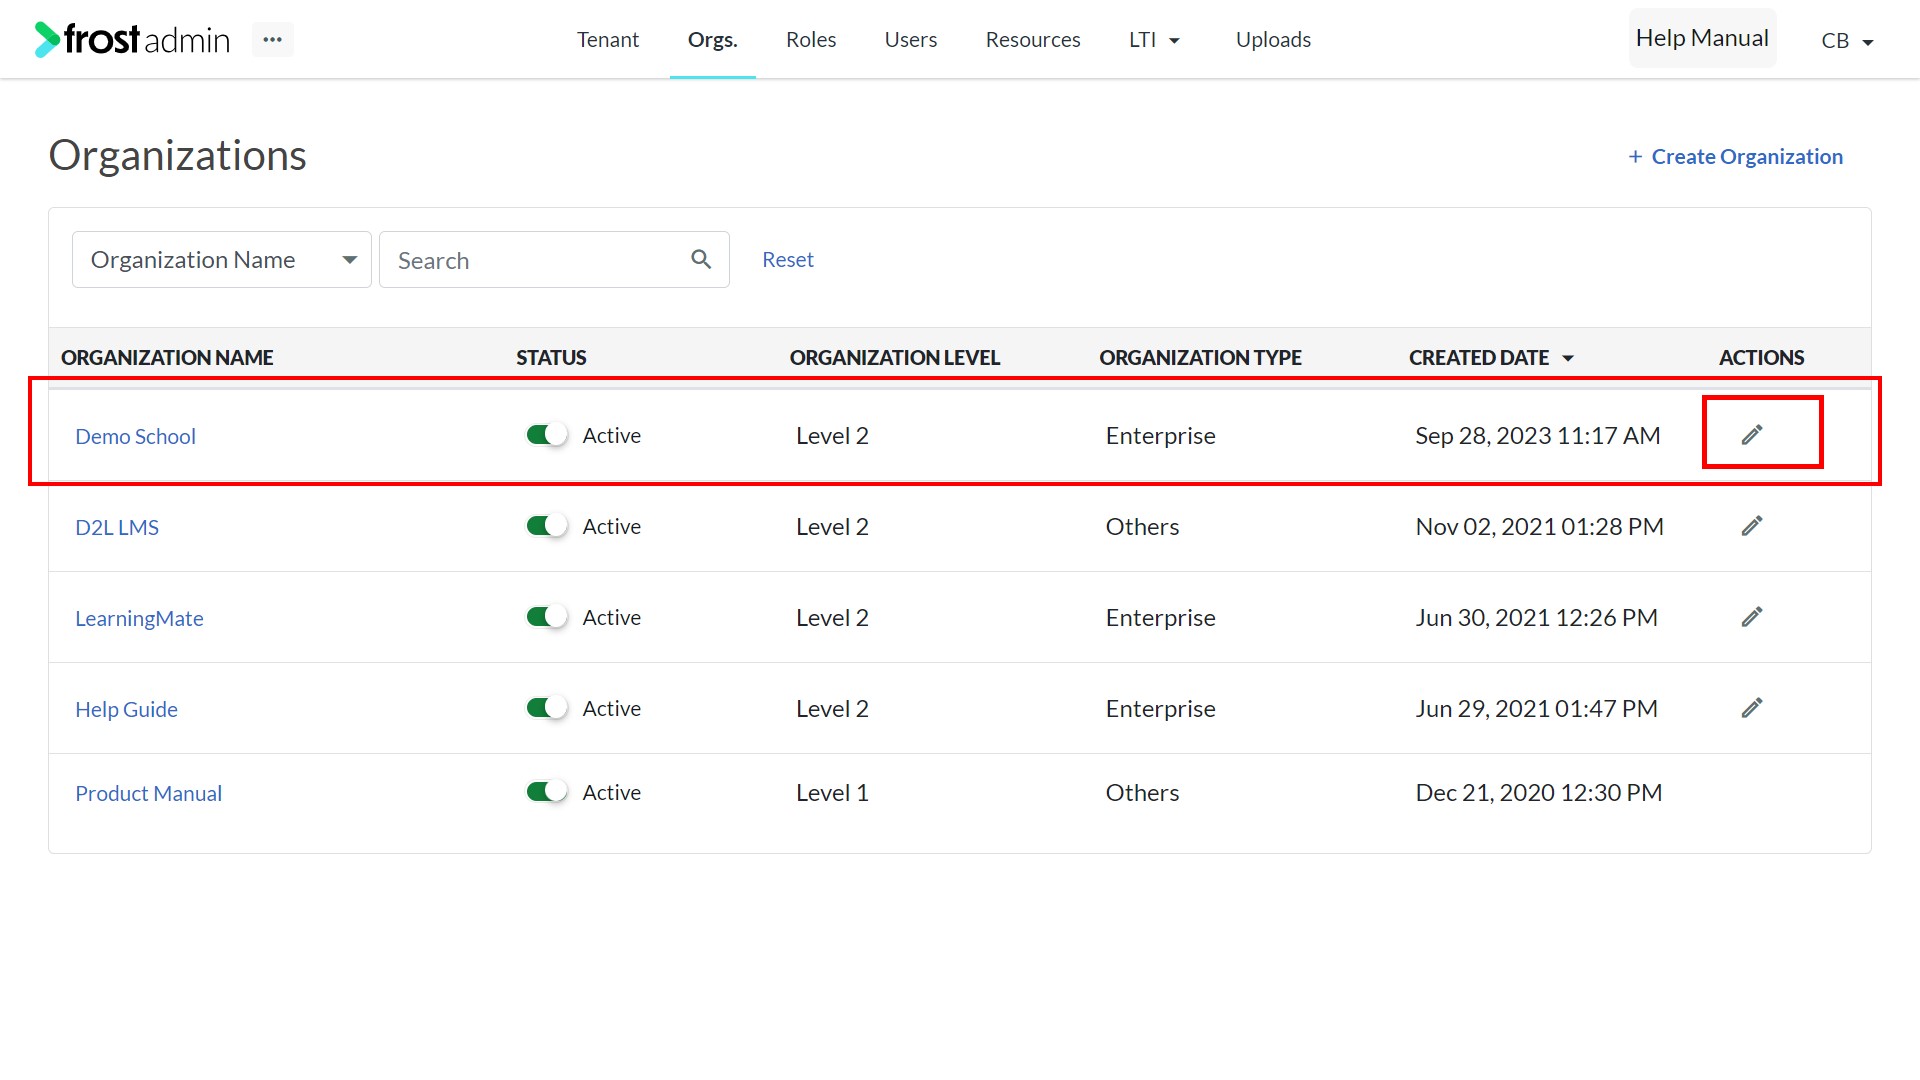This screenshot has width=1920, height=1080.
Task: Edit the Demo School organization
Action: click(1751, 435)
